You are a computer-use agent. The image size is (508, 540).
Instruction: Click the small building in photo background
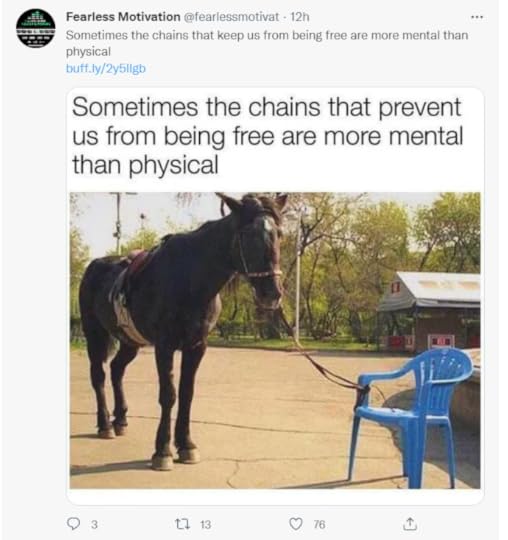[429, 312]
